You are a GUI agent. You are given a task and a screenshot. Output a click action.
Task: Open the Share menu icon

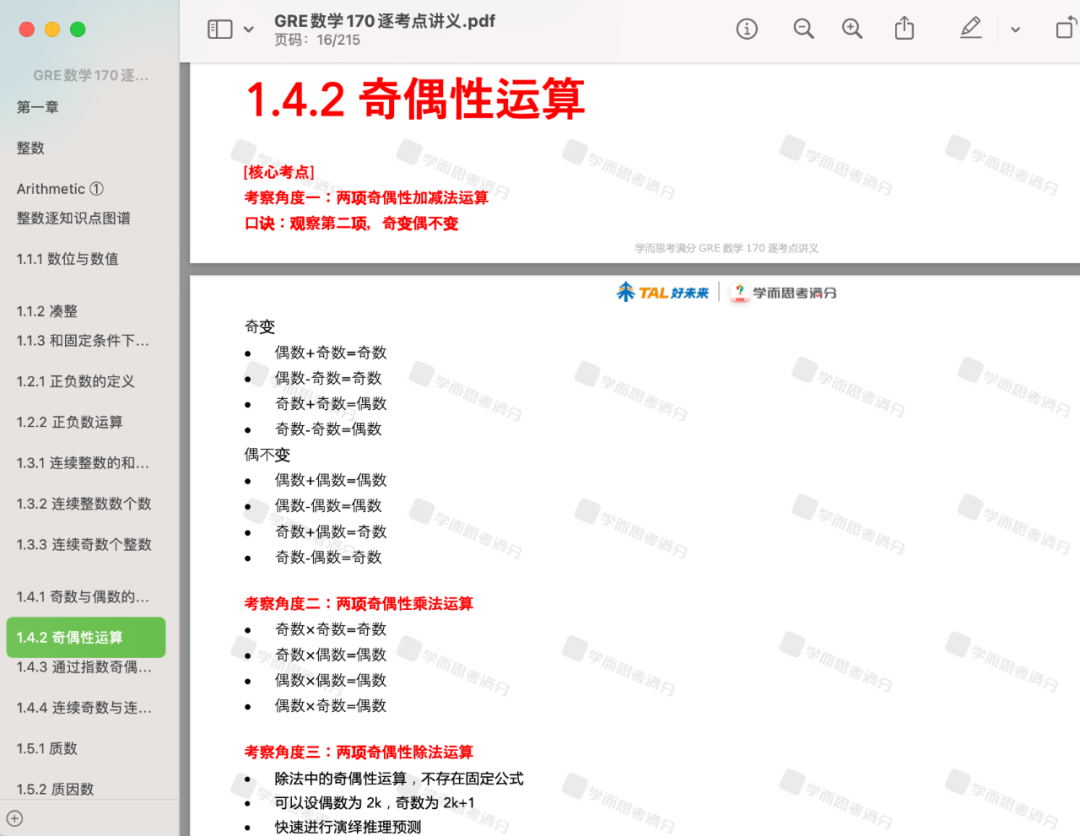click(904, 29)
